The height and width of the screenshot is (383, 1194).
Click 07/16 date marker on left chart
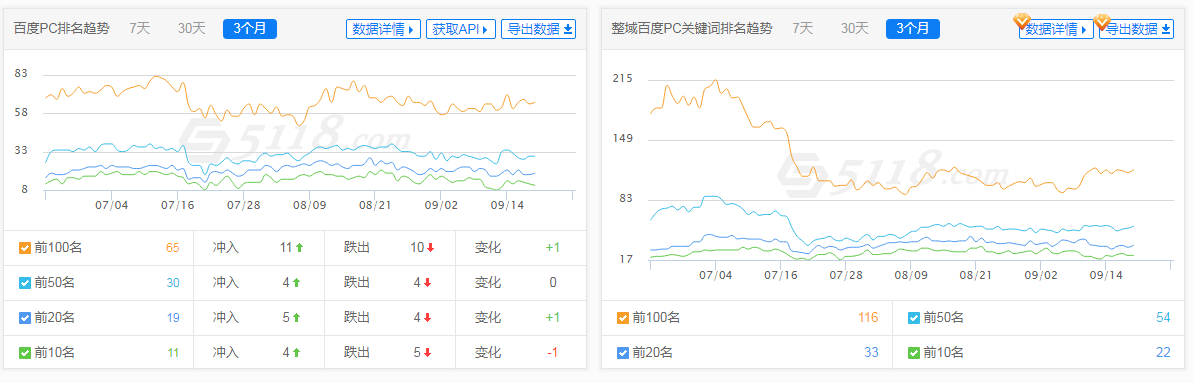pyautogui.click(x=177, y=205)
